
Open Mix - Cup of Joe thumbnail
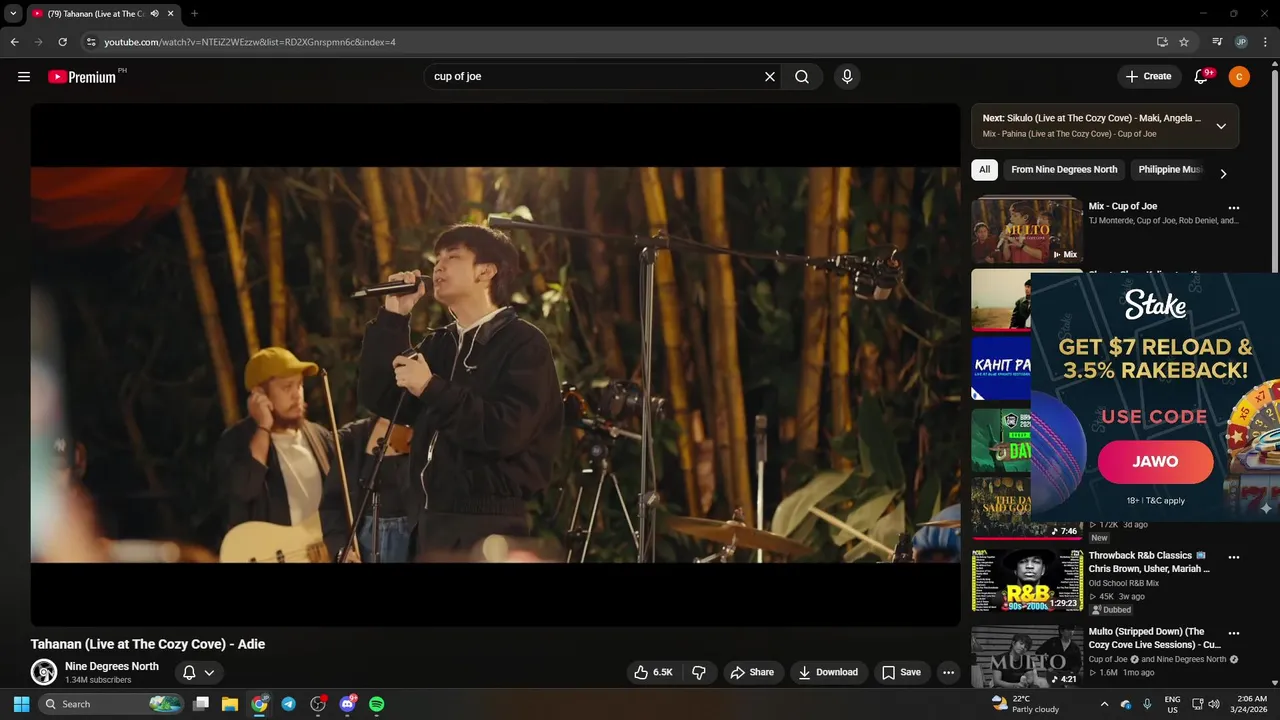click(x=1027, y=230)
